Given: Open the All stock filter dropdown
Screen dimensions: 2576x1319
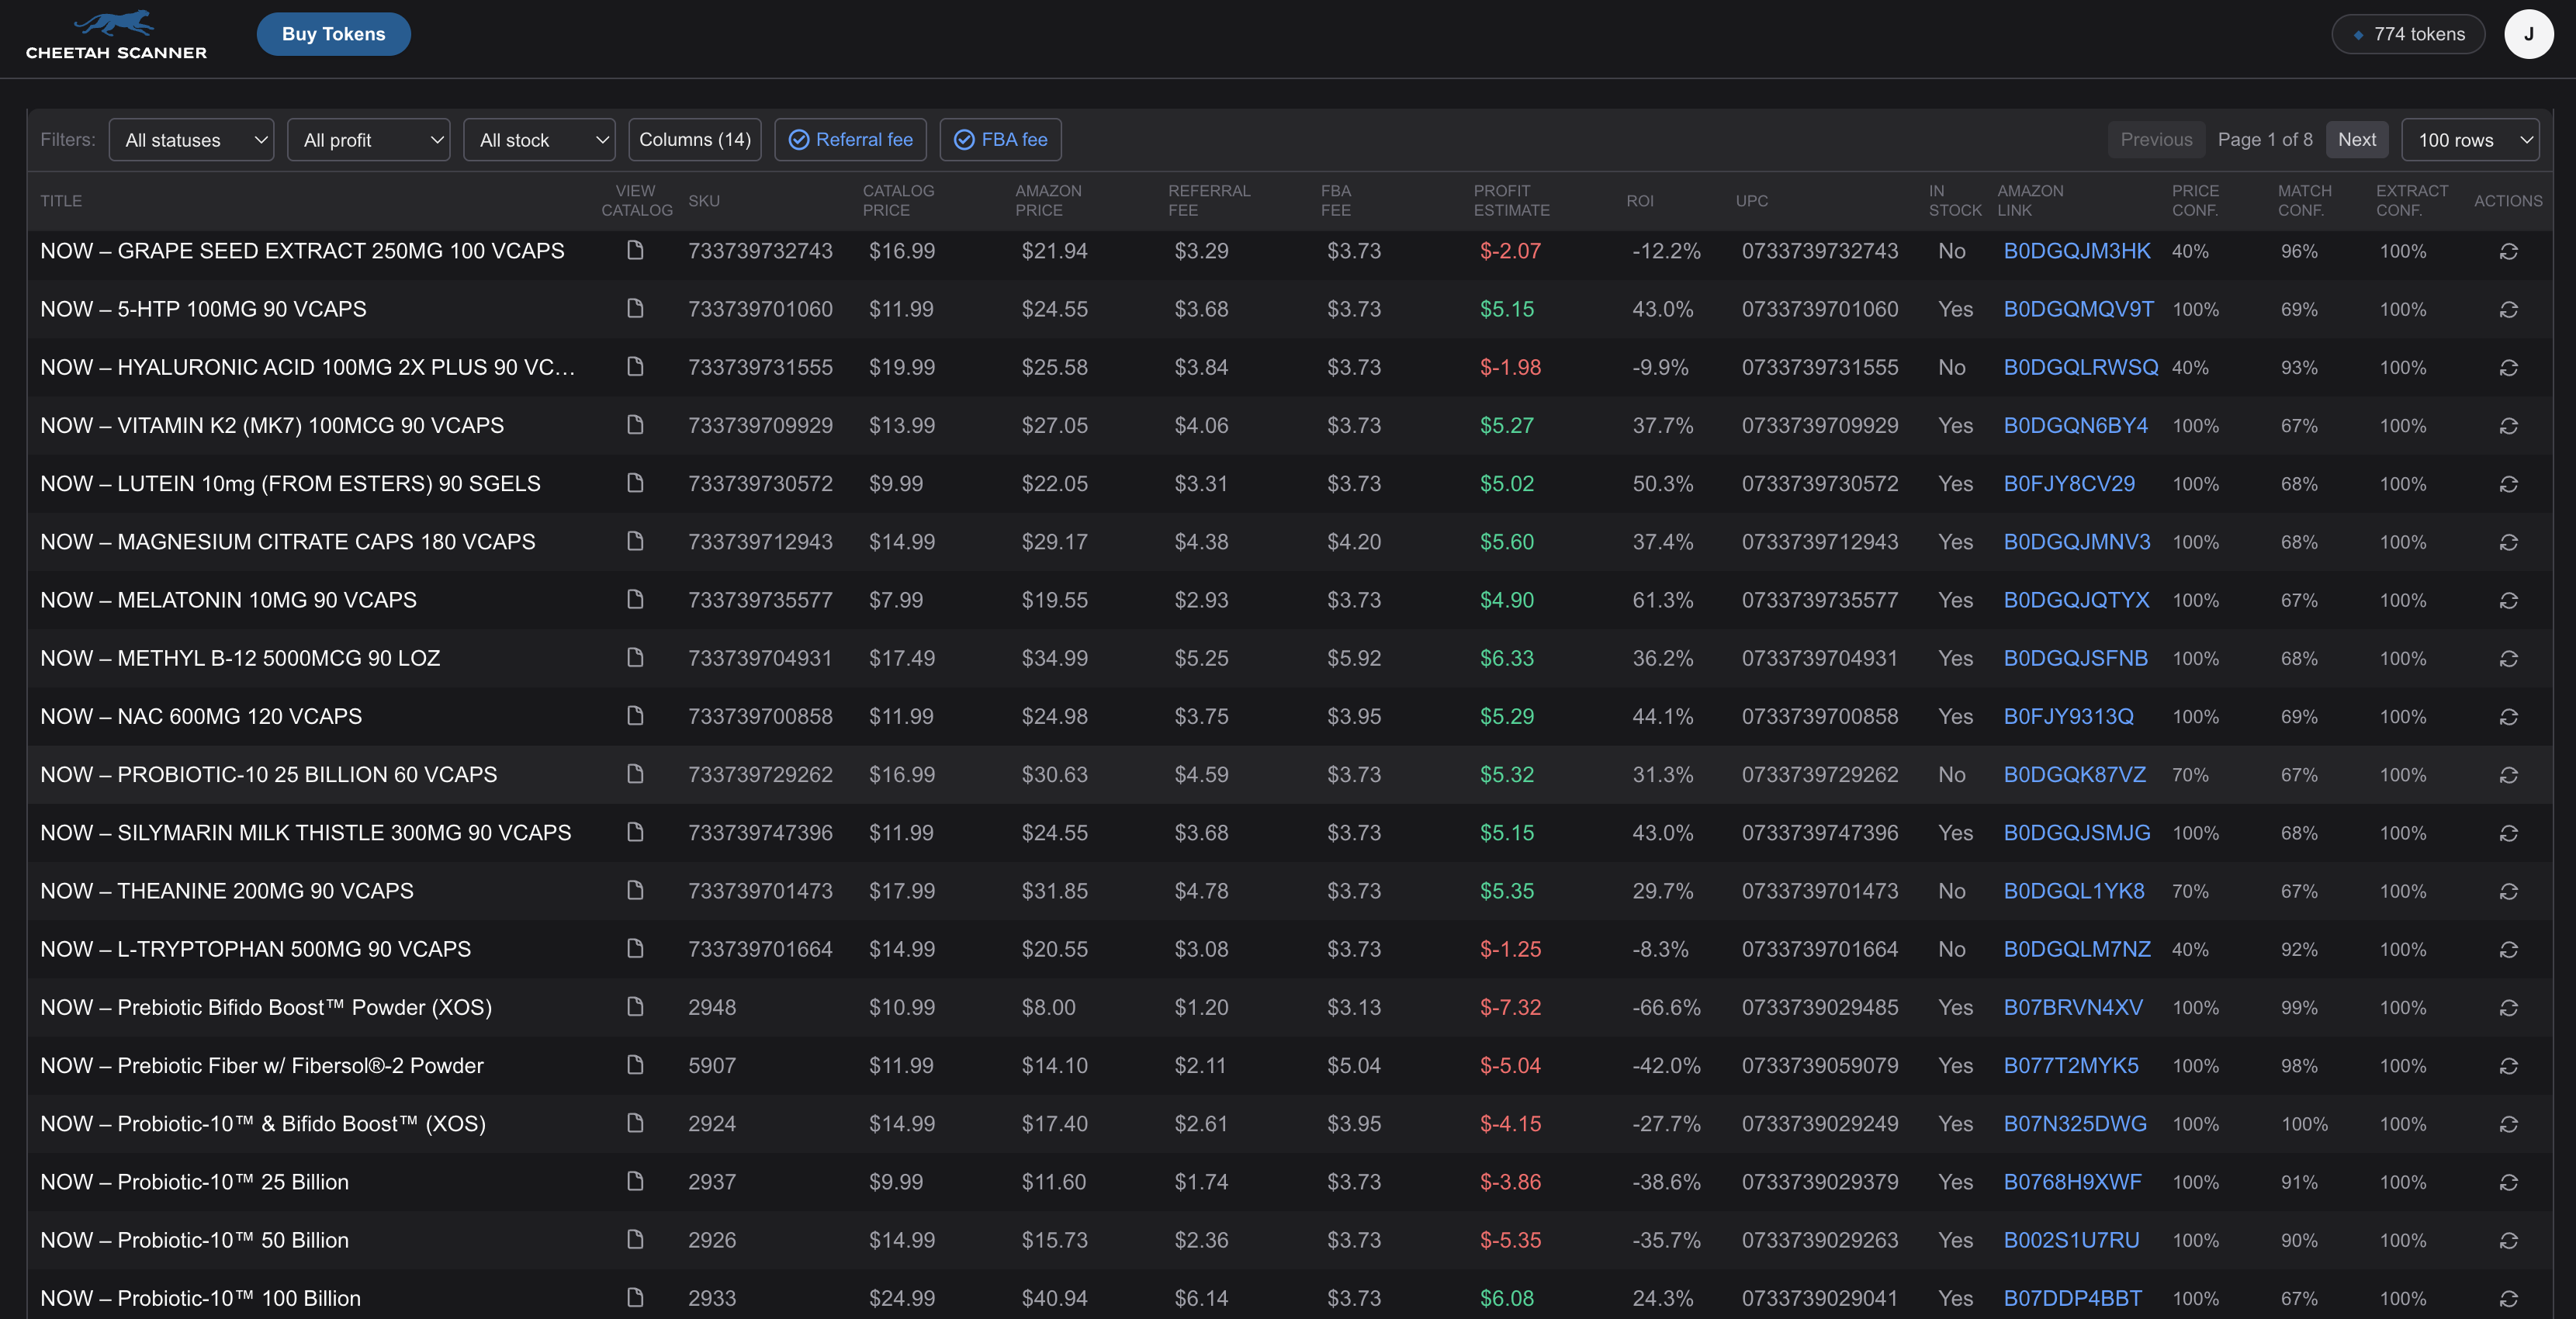Looking at the screenshot, I should tap(540, 140).
